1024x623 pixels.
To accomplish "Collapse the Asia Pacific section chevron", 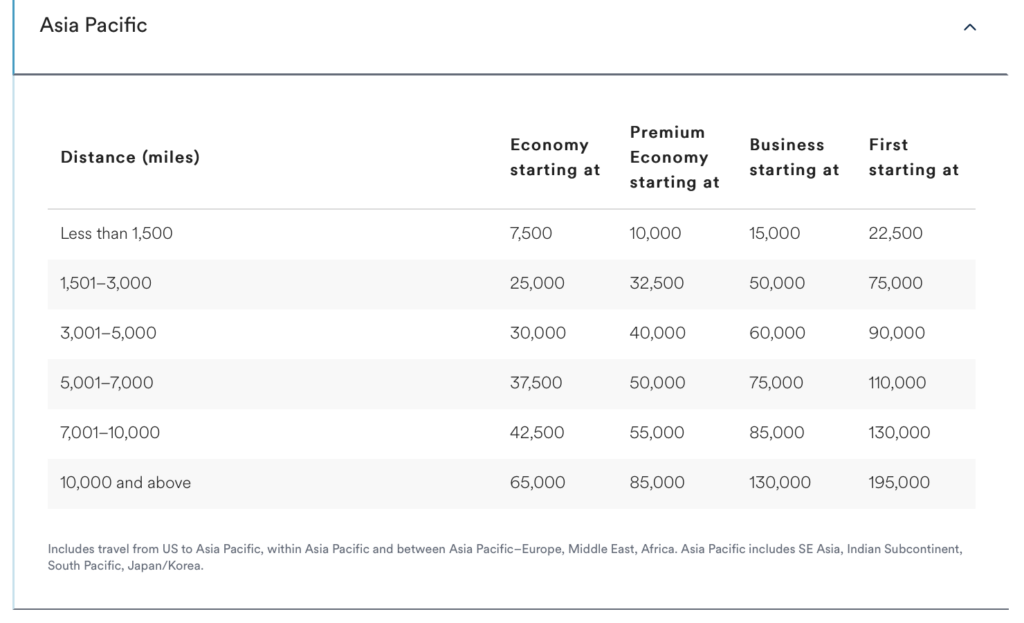I will pyautogui.click(x=968, y=27).
